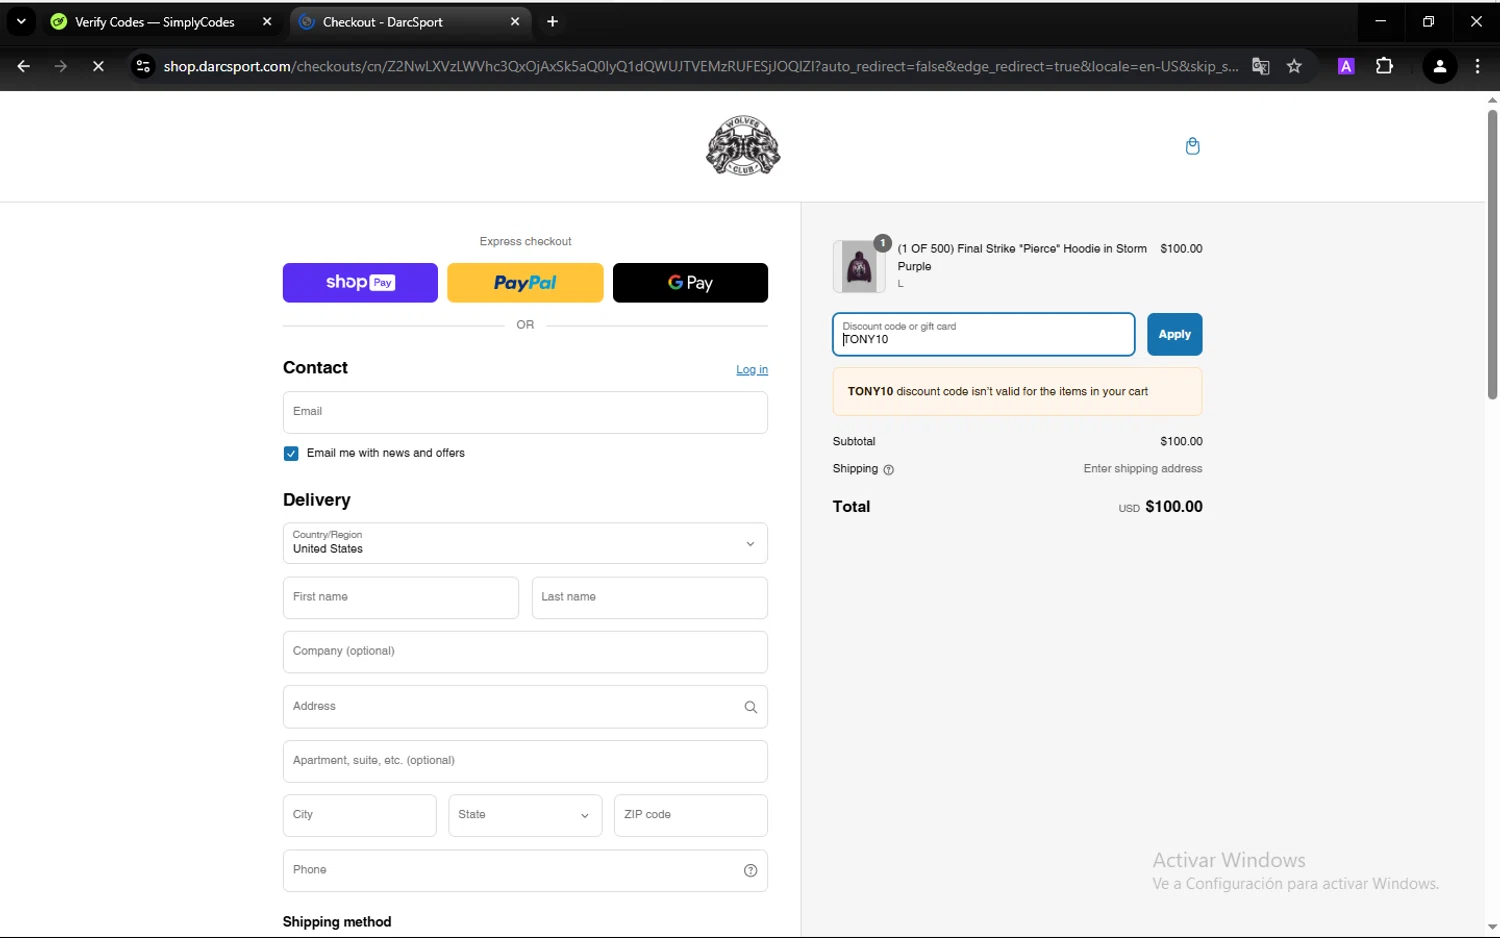This screenshot has width=1500, height=938.
Task: Click the Wolves Club store logo
Action: [x=743, y=146]
